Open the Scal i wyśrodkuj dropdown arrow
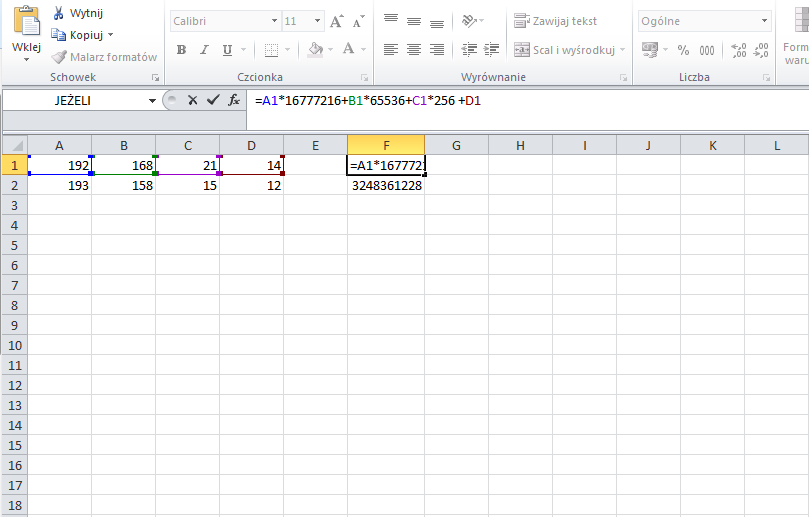Image resolution: width=809 pixels, height=517 pixels. [x=622, y=50]
